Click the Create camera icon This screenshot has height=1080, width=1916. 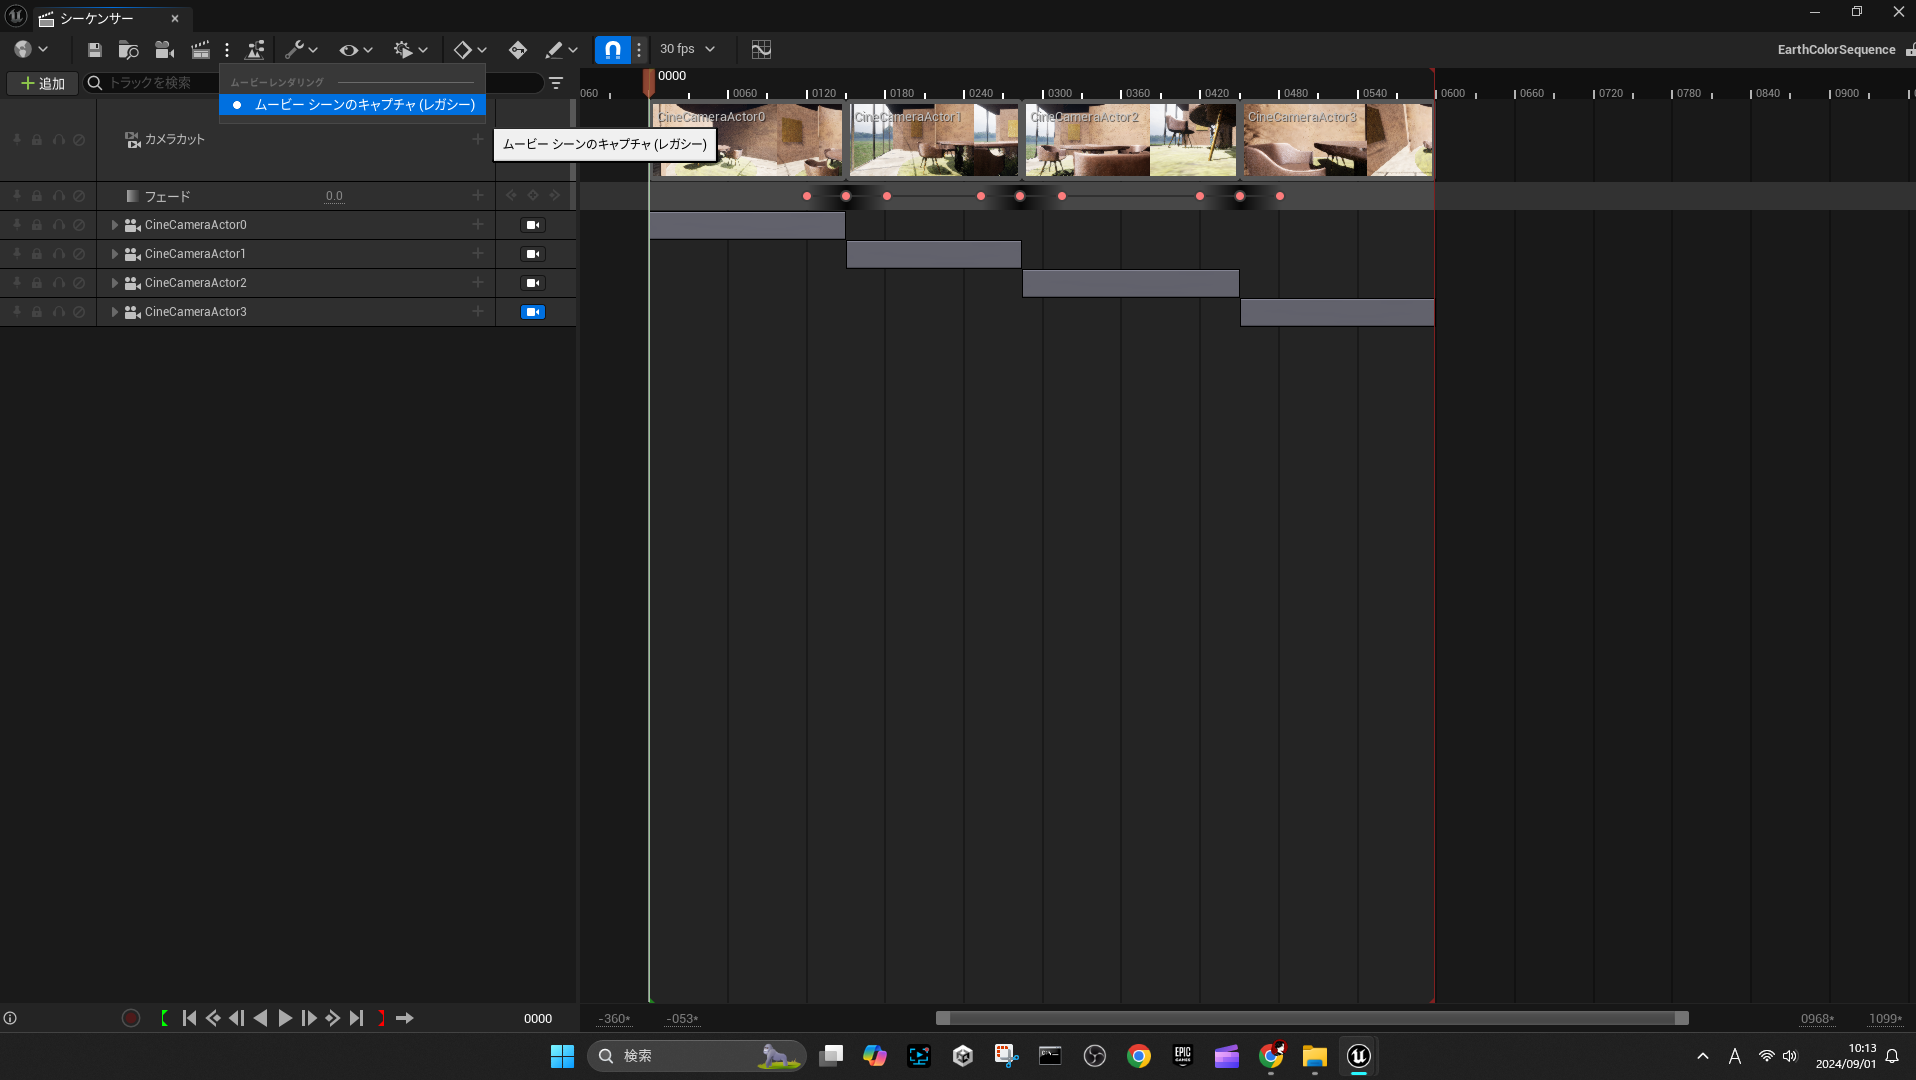[164, 50]
